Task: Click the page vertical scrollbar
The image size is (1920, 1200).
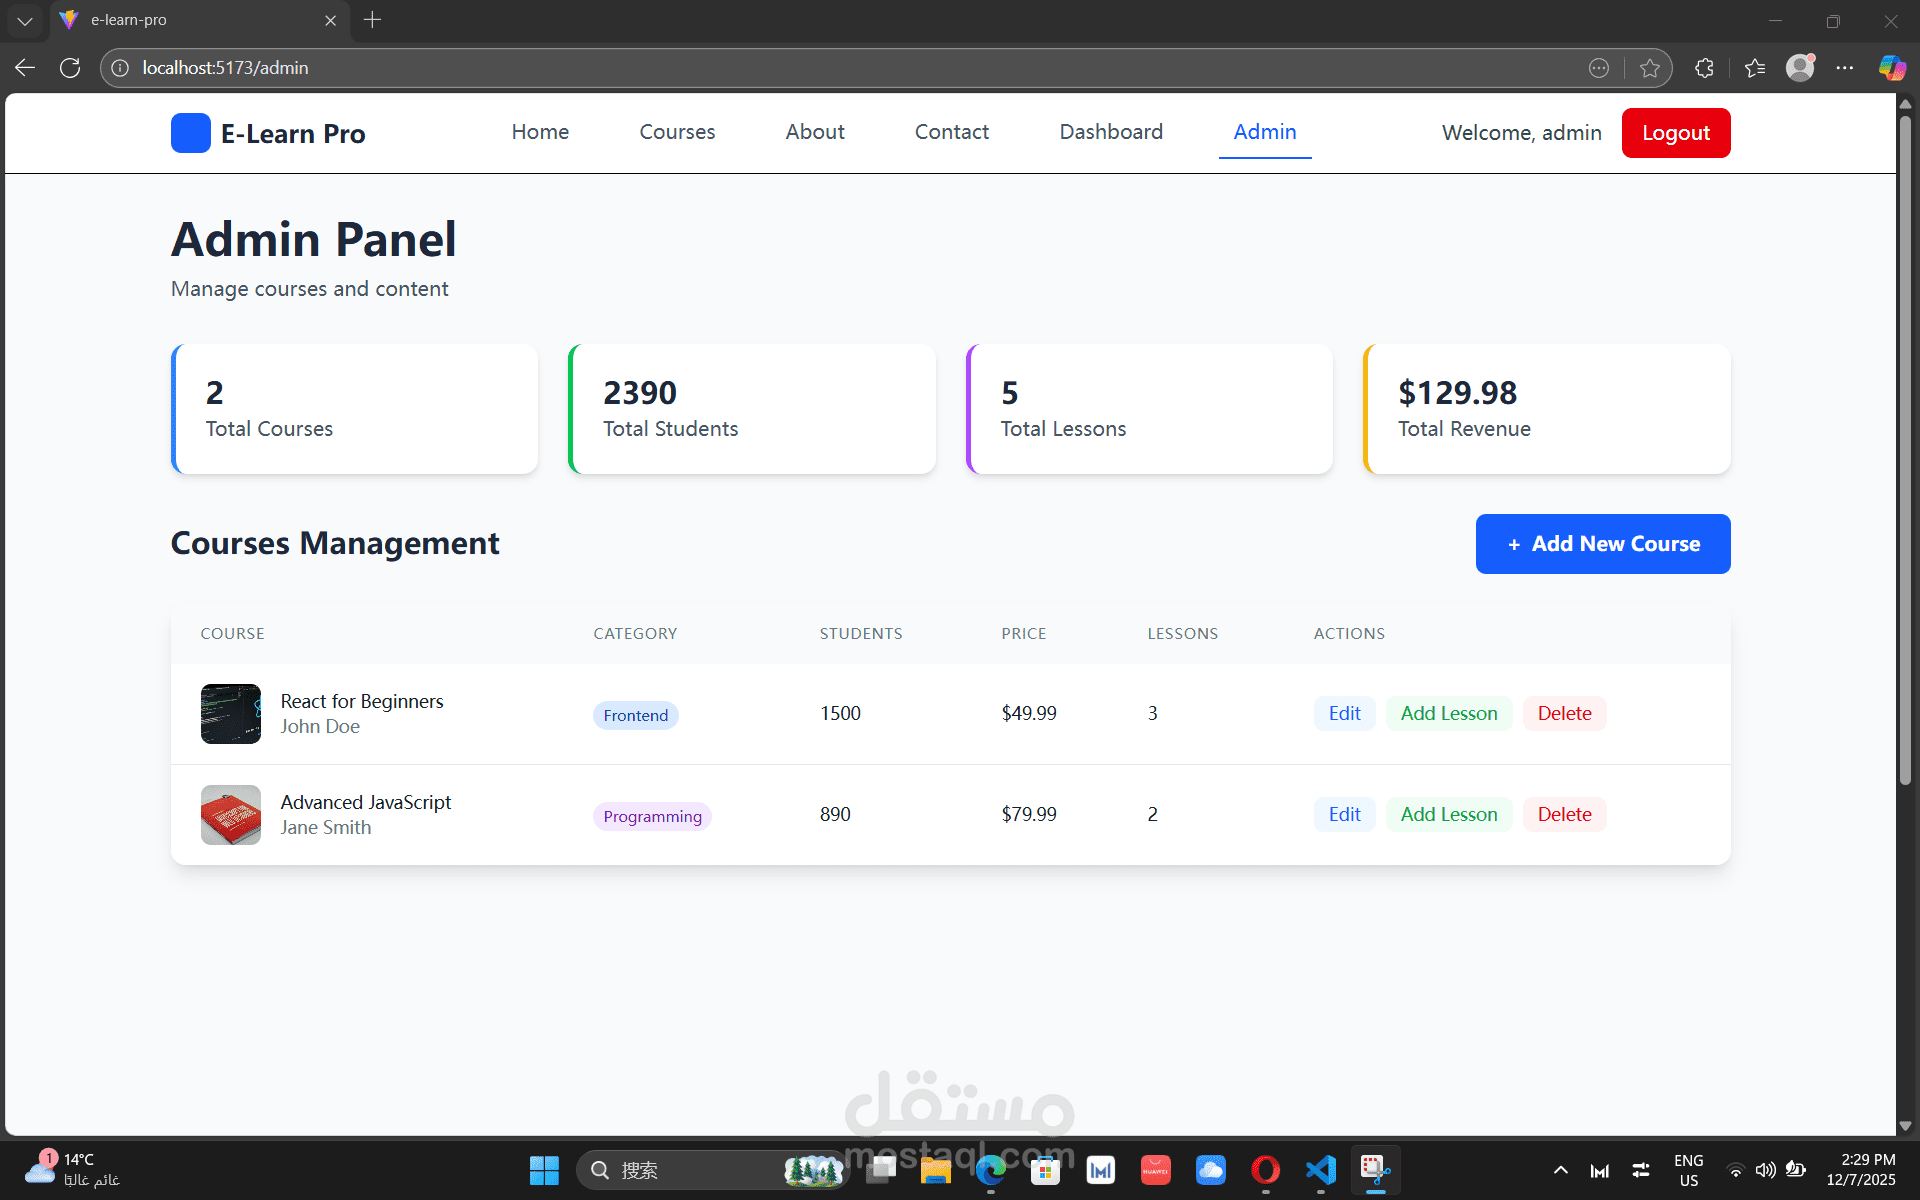Action: pos(1905,450)
